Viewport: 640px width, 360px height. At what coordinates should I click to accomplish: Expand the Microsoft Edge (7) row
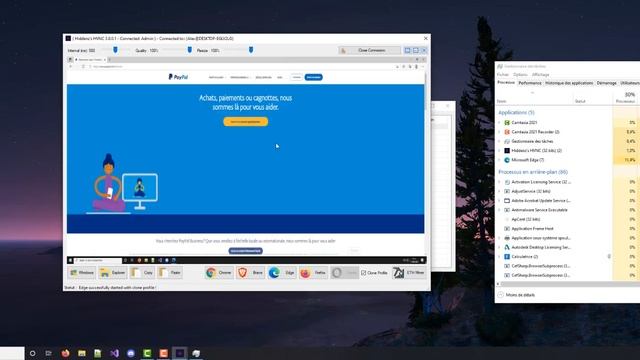pos(500,160)
